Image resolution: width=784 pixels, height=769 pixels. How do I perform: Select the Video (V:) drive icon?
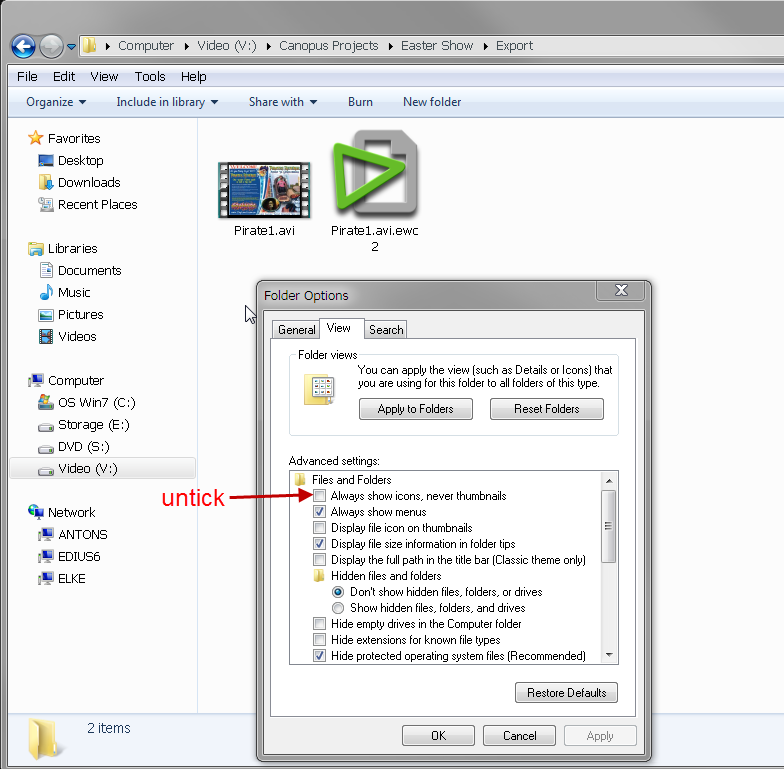[x=46, y=471]
